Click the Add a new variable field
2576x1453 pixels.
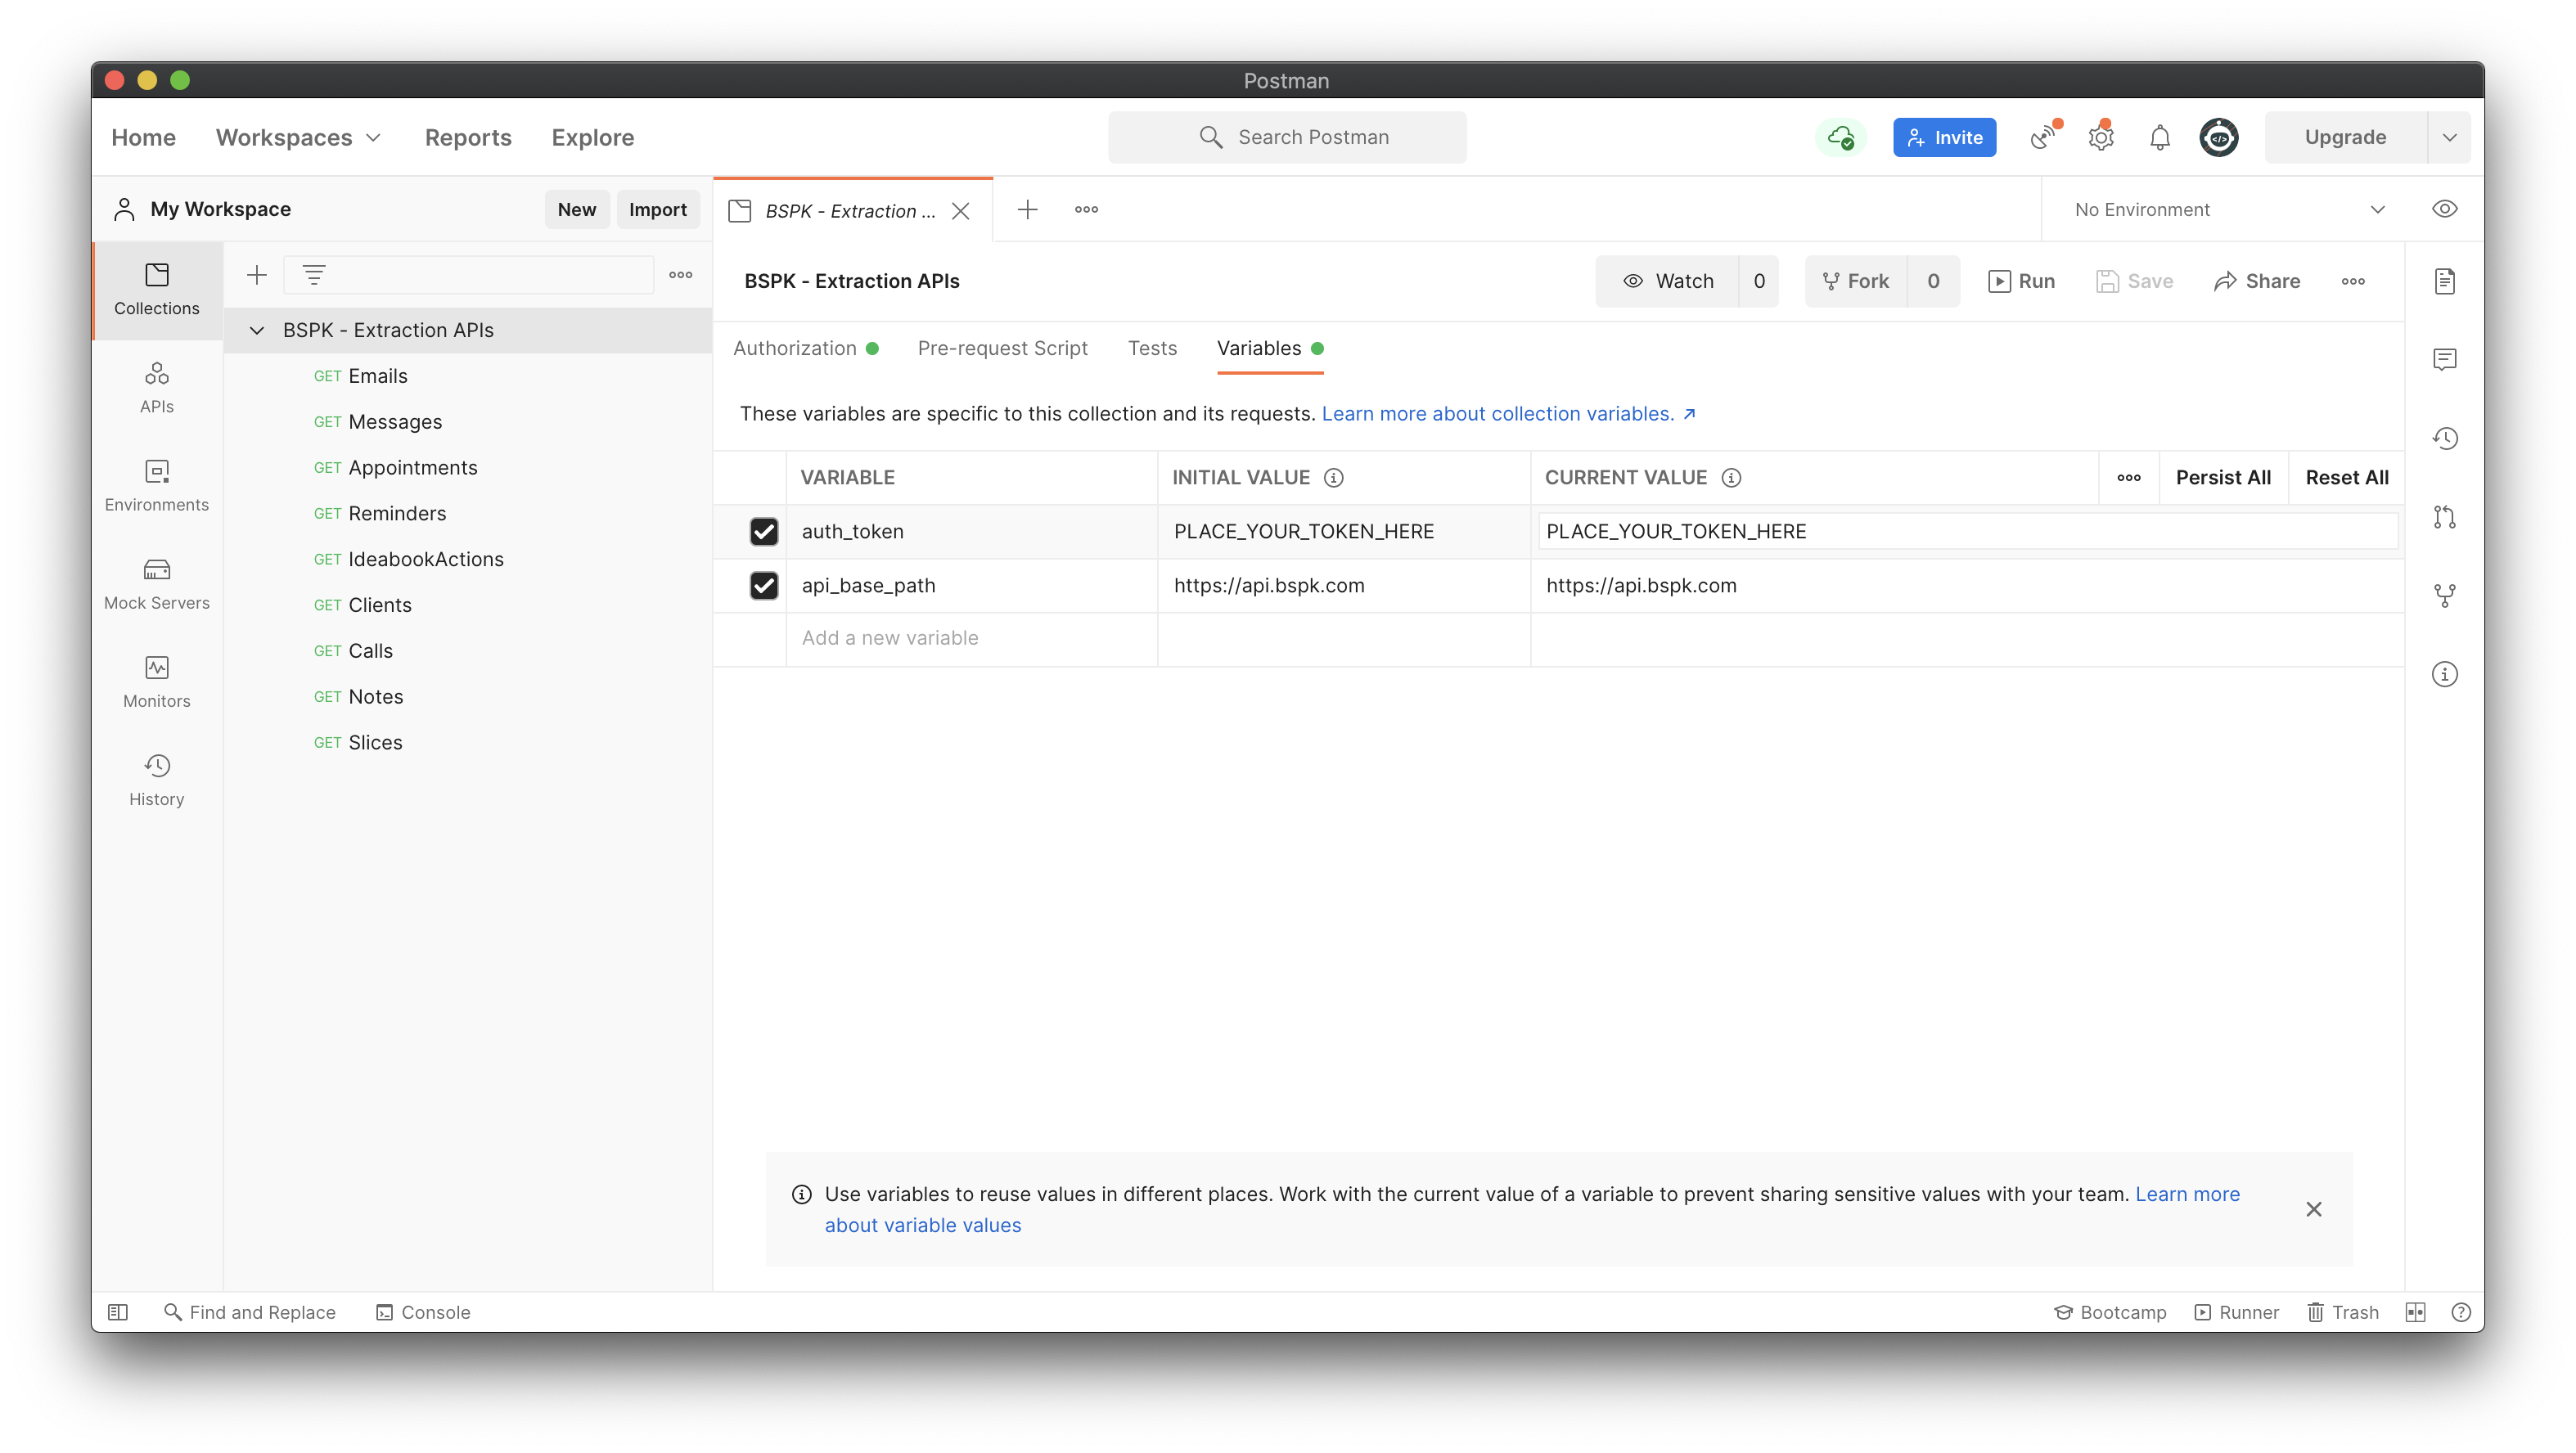click(971, 638)
